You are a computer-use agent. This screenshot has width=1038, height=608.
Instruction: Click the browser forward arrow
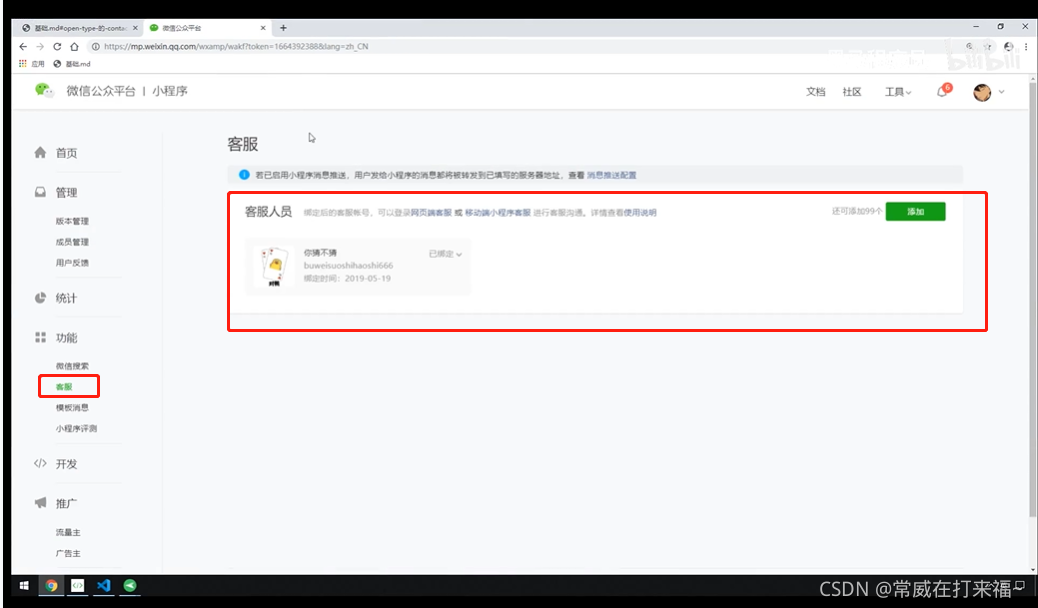40,46
